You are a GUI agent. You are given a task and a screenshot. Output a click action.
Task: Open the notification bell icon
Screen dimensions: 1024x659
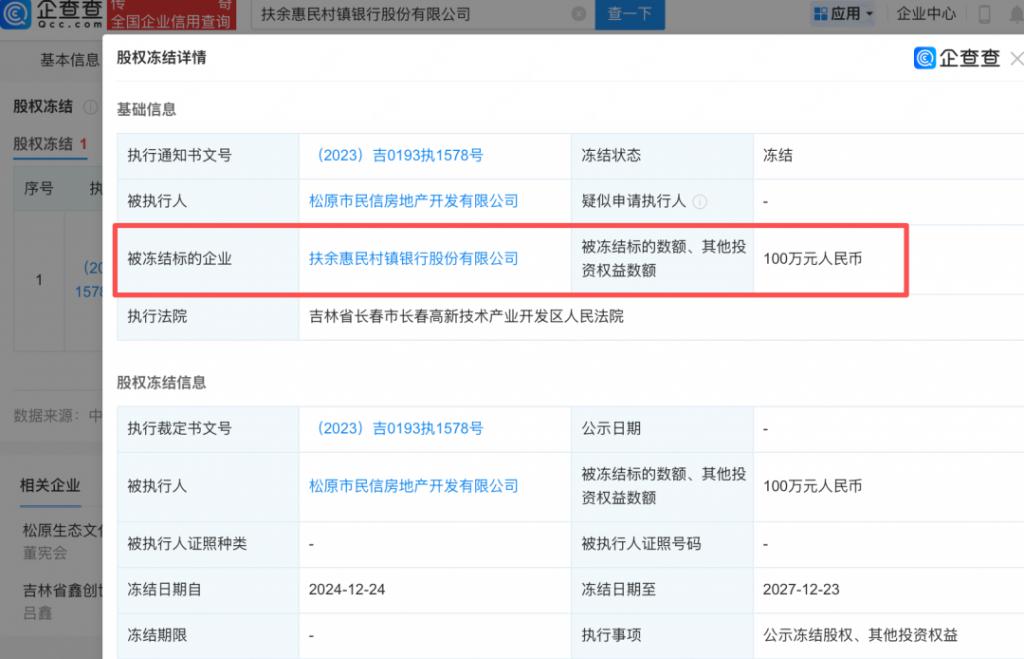pos(1016,14)
